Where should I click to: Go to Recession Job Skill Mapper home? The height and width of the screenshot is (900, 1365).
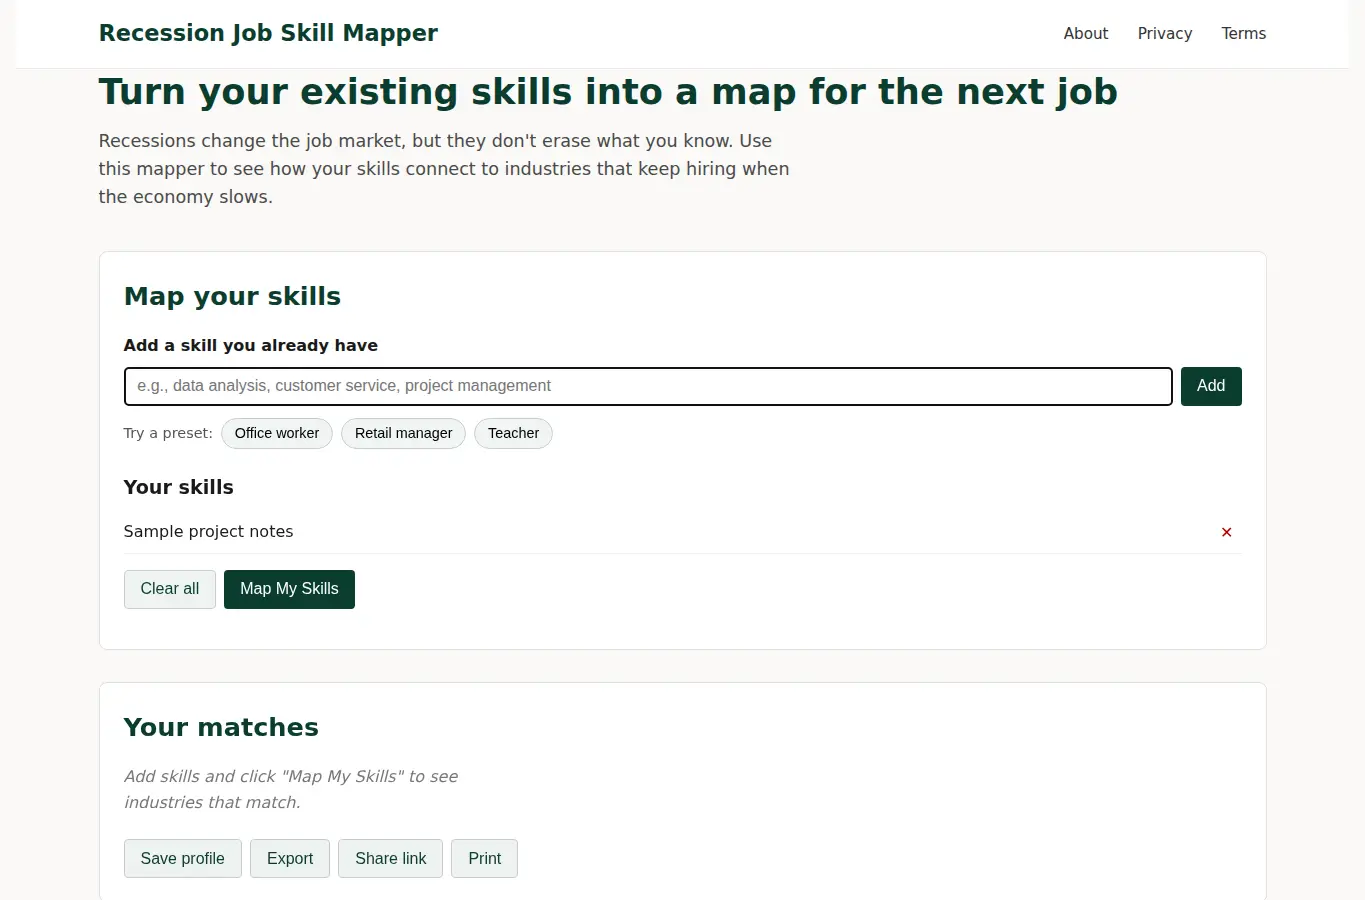pos(268,33)
